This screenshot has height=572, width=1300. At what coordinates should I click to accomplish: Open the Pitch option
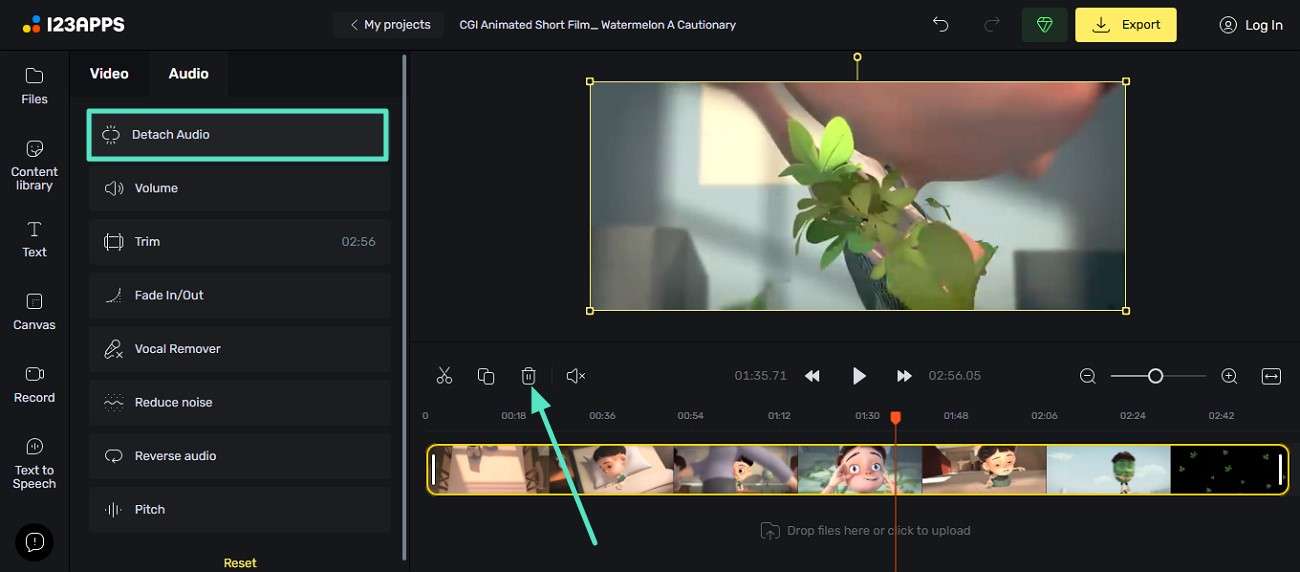coord(238,509)
